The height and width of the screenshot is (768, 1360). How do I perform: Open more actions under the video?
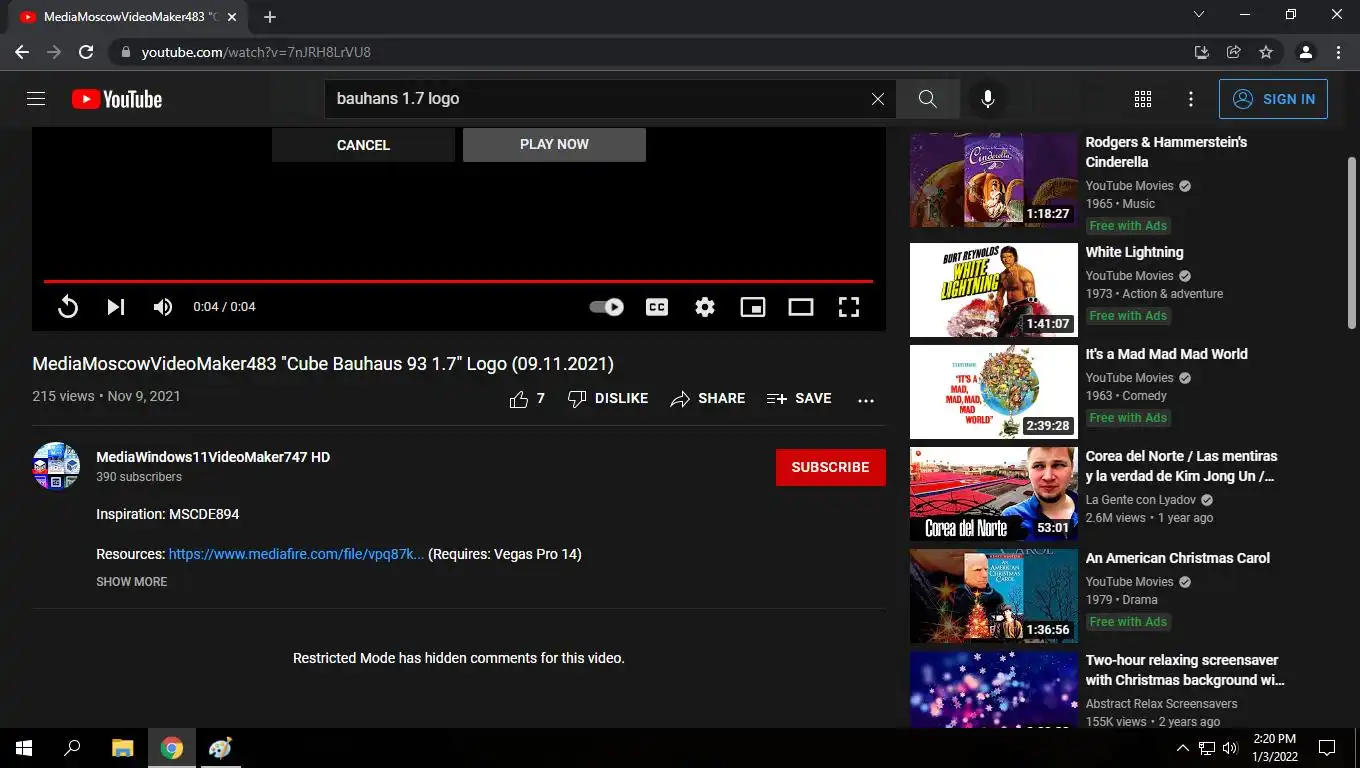[866, 399]
